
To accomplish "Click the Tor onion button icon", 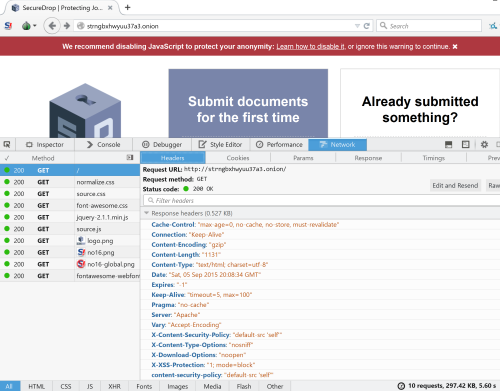I will tap(26, 26).
